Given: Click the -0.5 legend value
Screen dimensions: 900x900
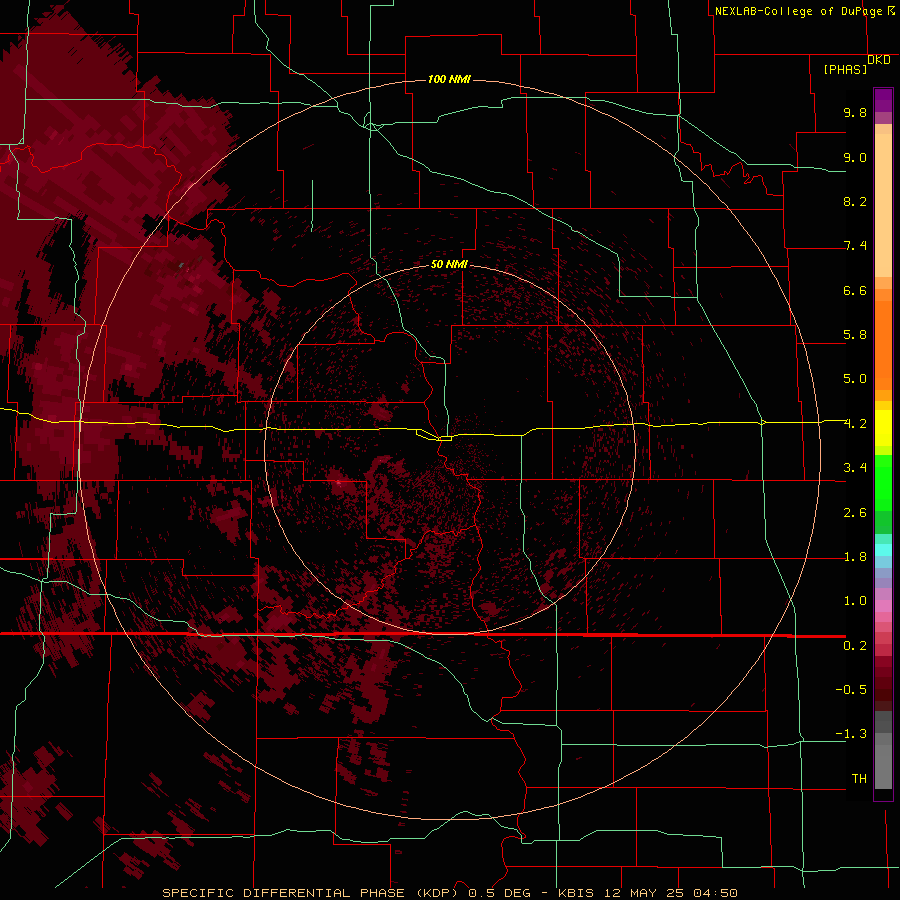Looking at the screenshot, I should coord(851,690).
